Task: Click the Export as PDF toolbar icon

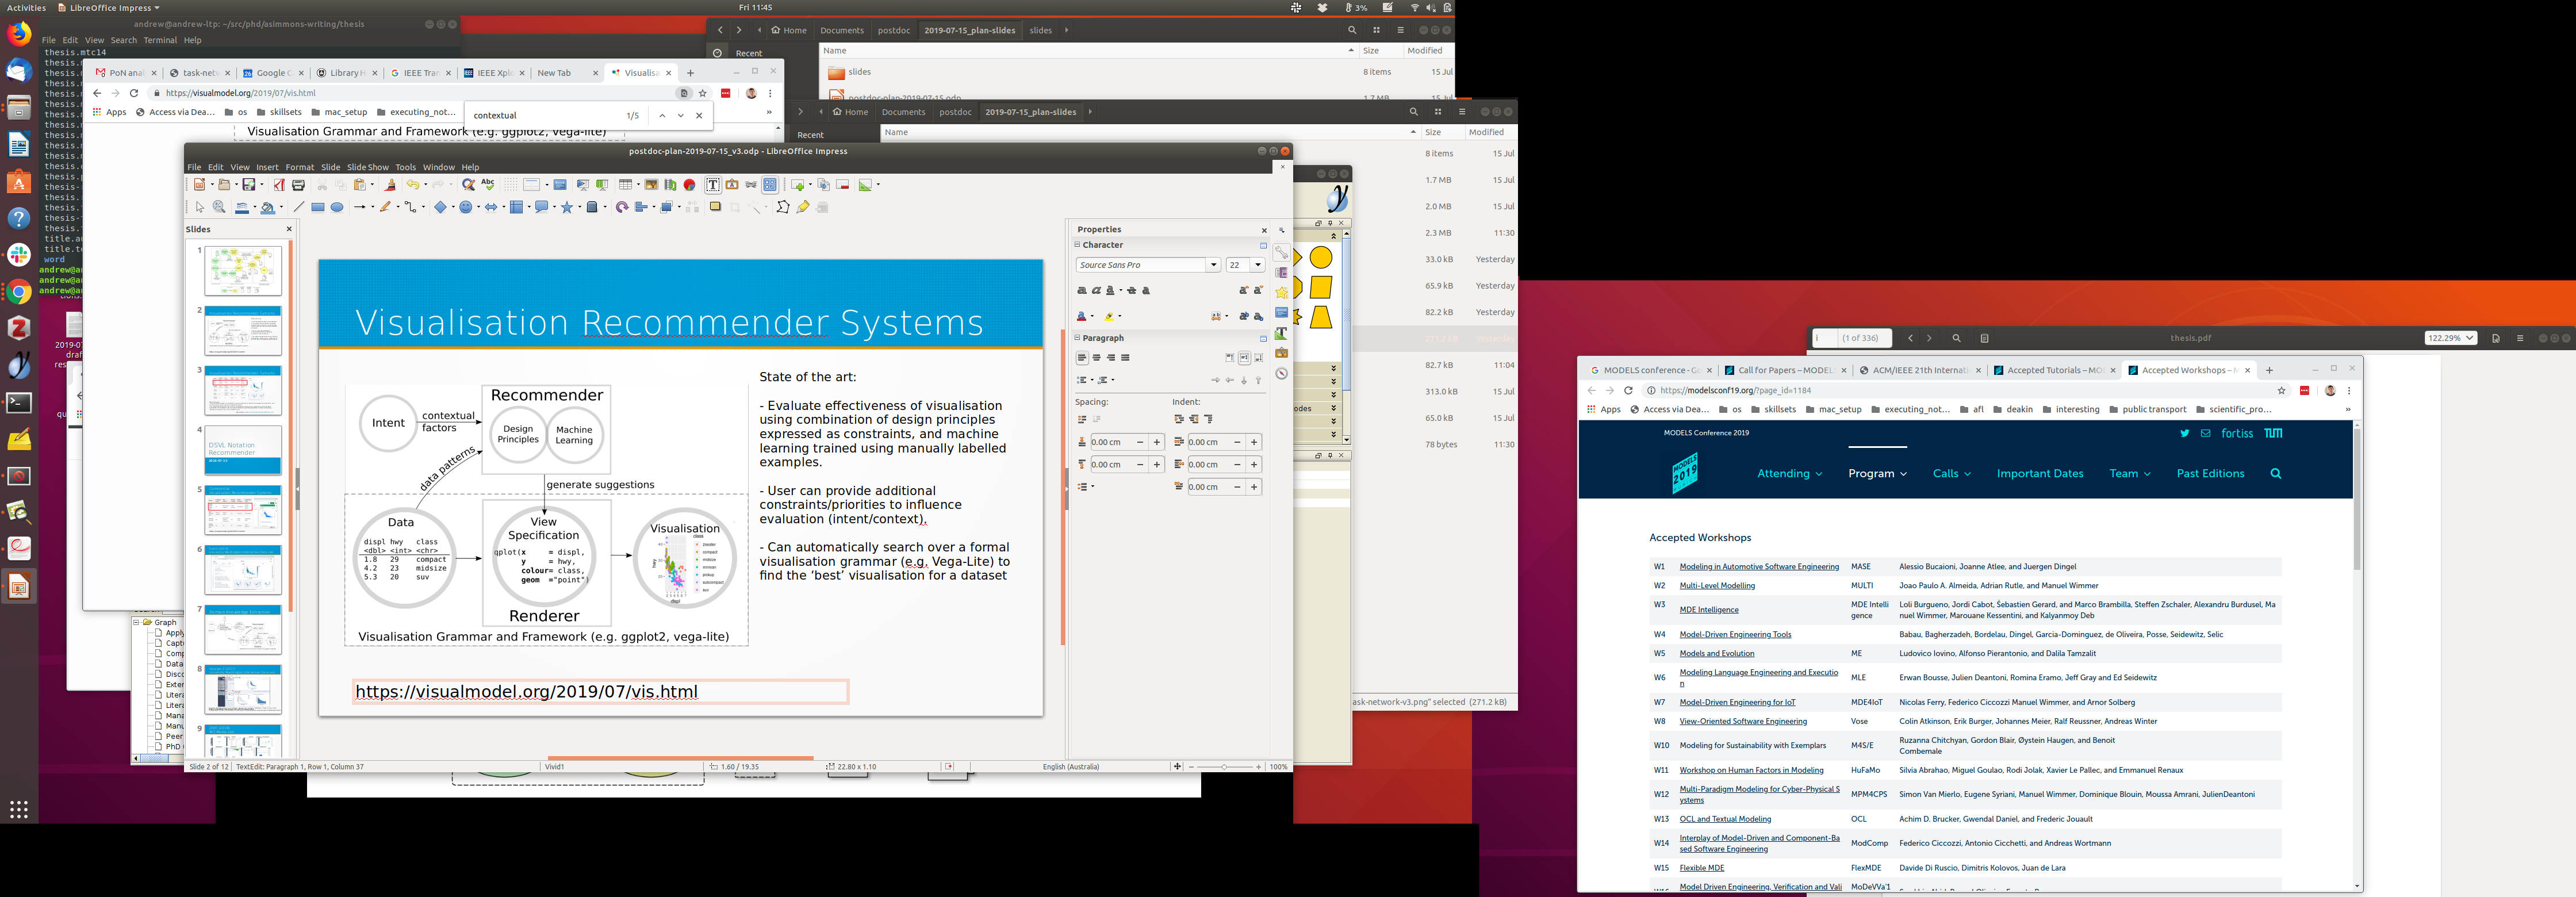Action: 279,185
